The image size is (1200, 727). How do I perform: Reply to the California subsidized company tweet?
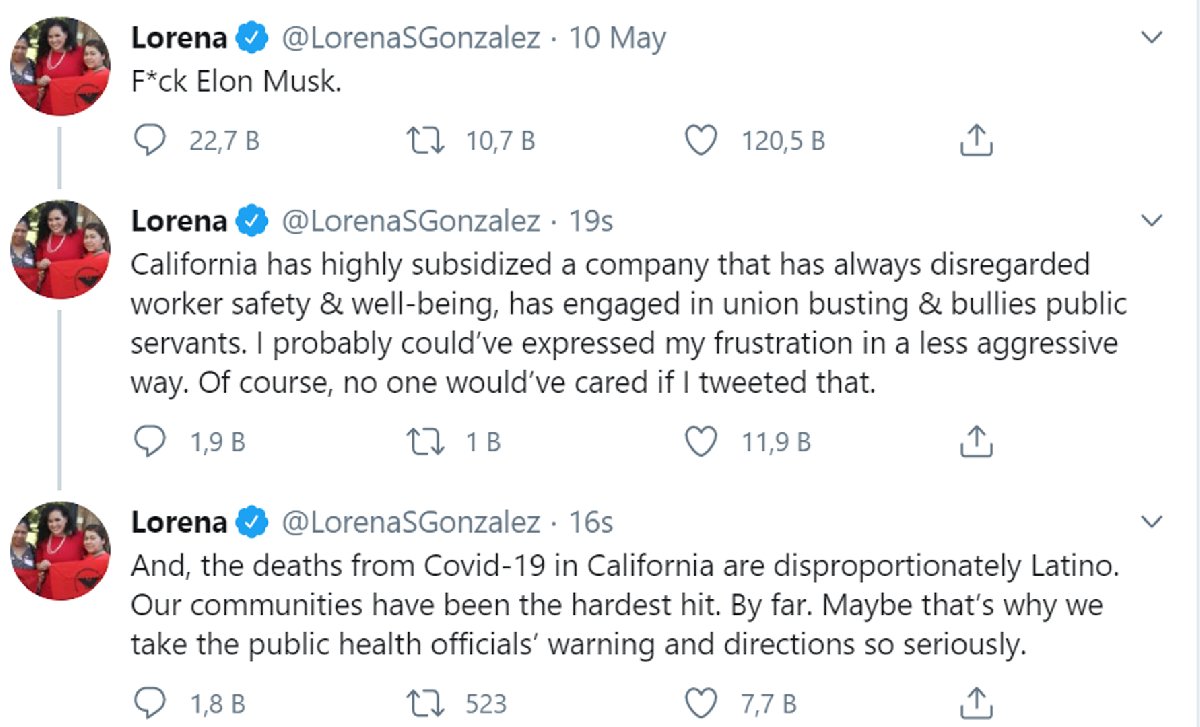click(150, 440)
